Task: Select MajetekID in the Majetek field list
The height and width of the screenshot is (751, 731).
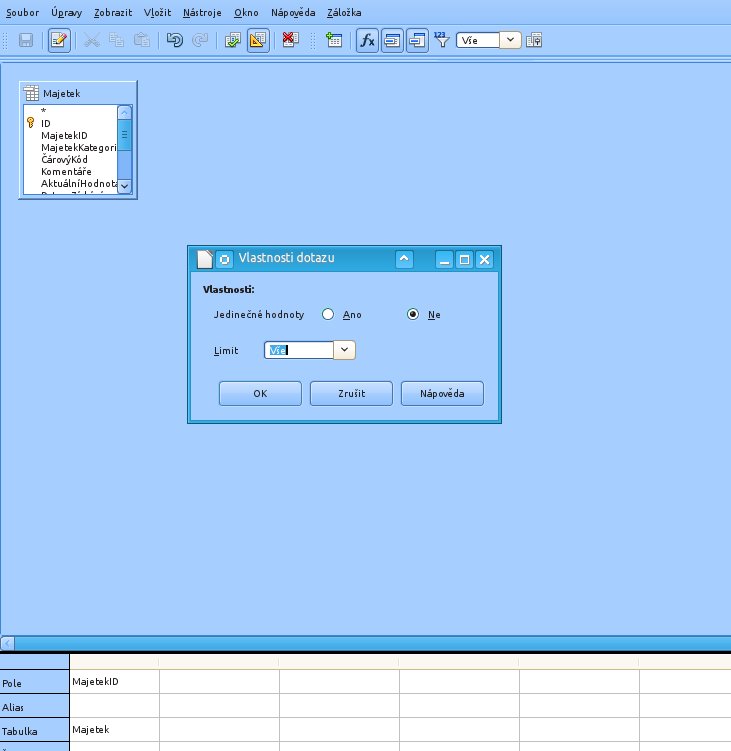Action: [64, 136]
